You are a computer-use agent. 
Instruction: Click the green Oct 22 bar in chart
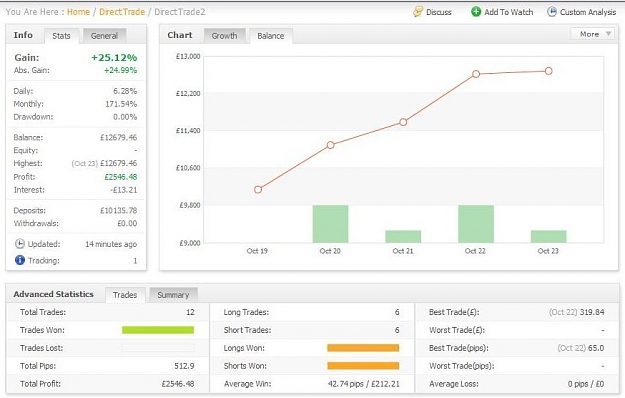point(476,224)
